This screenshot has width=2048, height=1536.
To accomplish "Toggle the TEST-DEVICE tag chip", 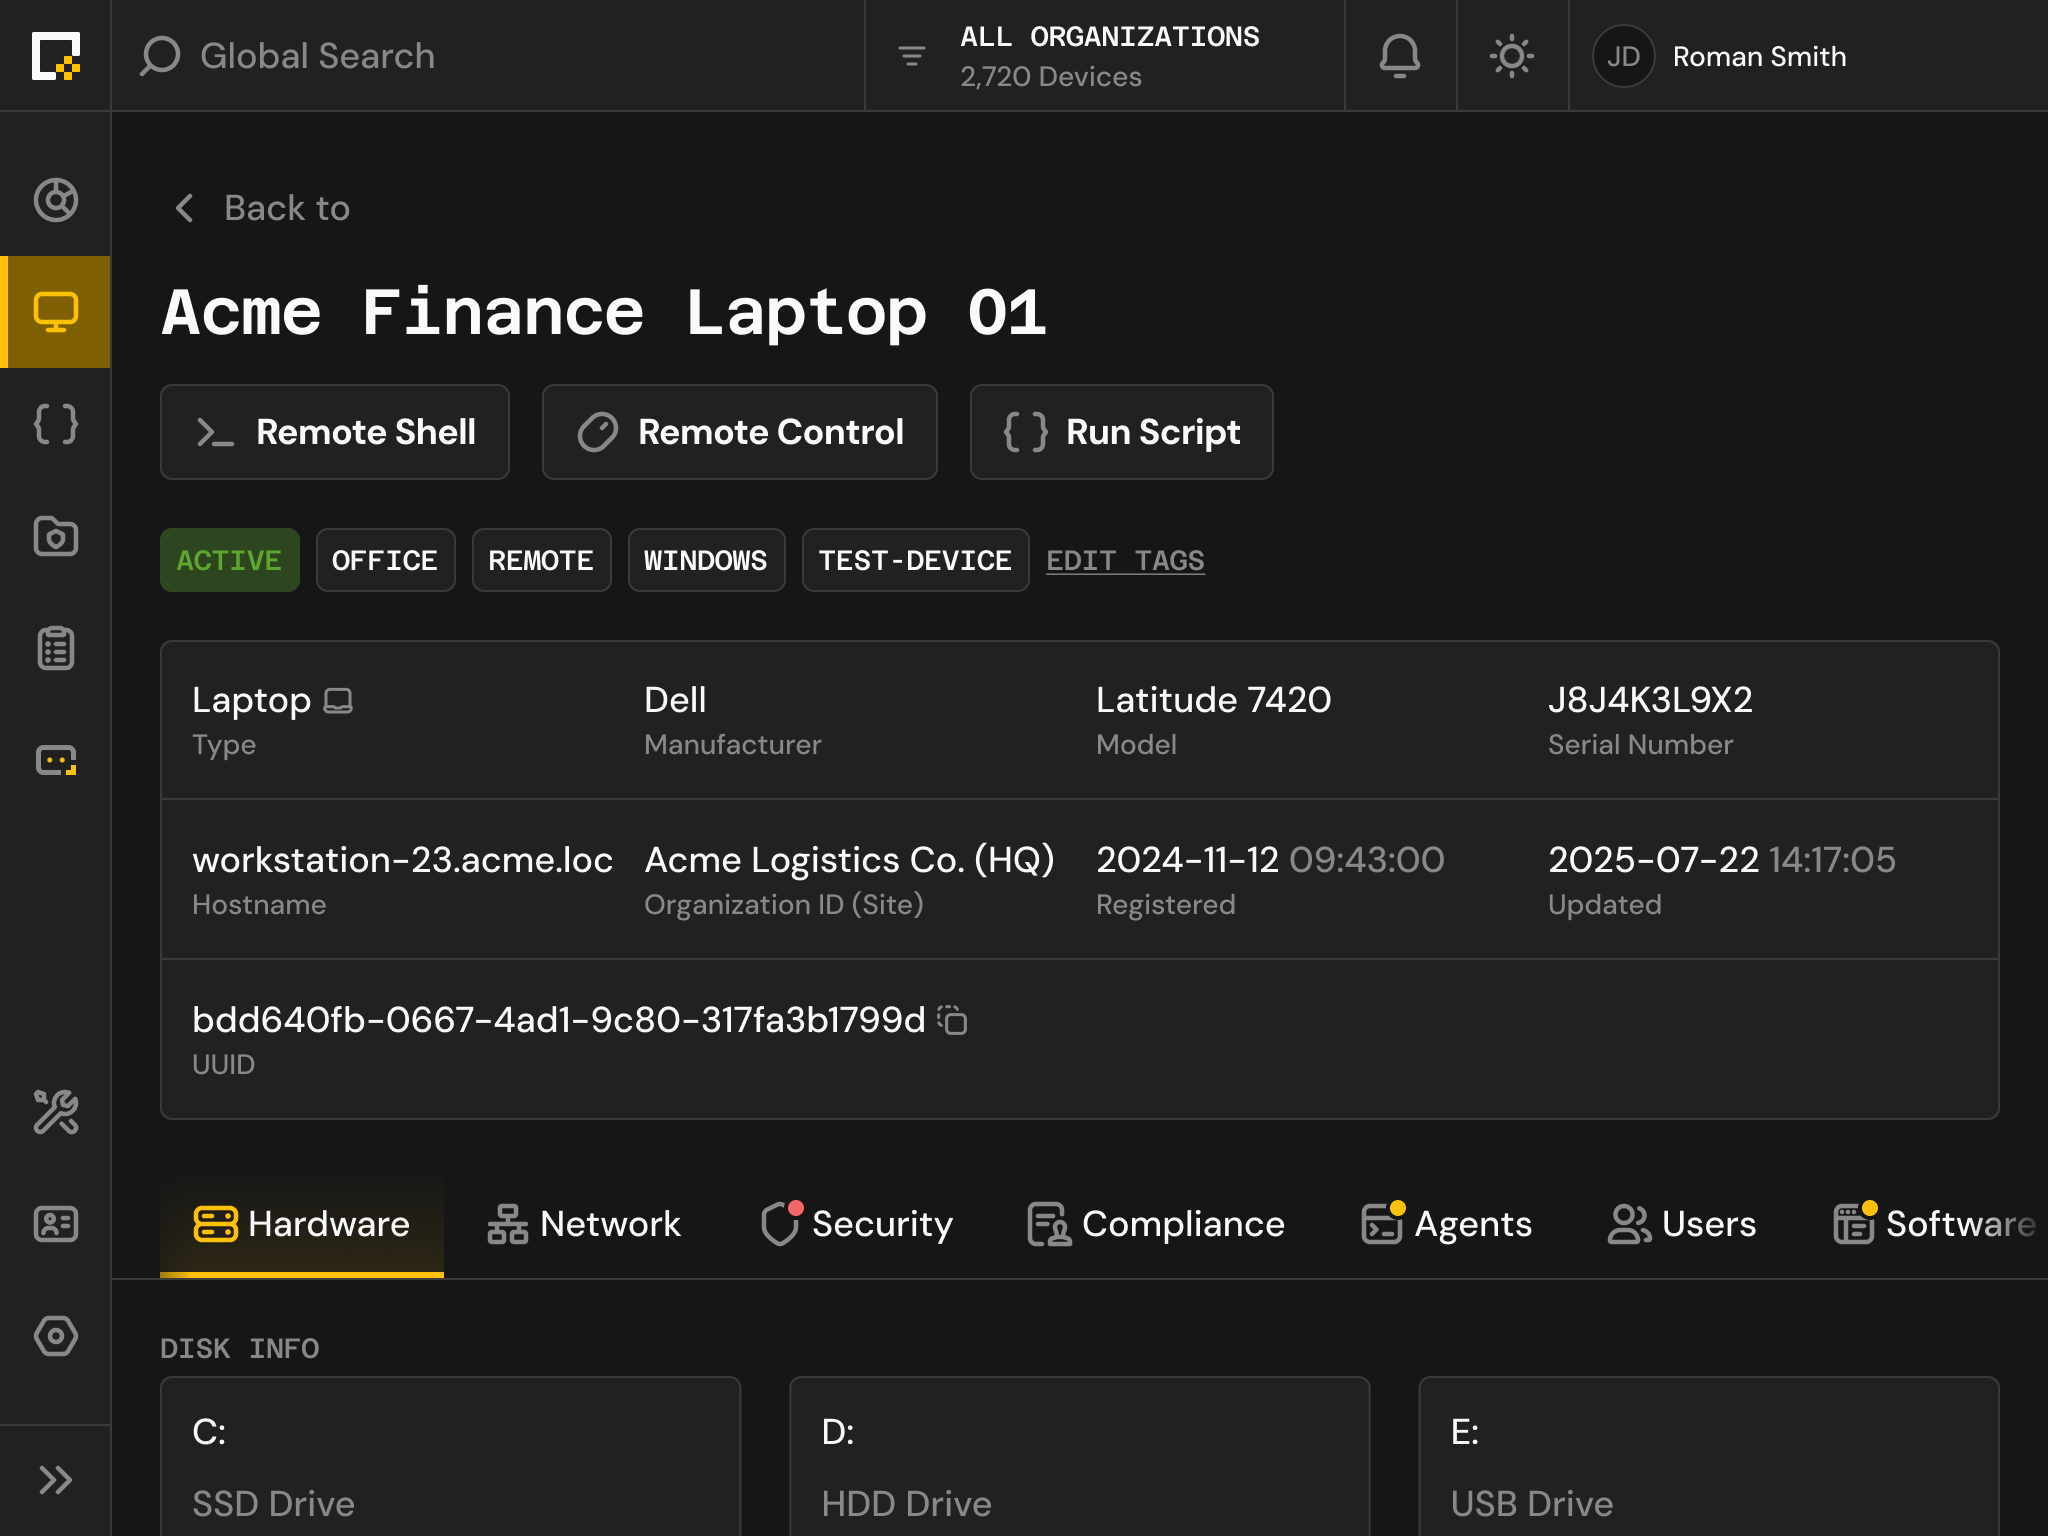I will (x=914, y=560).
